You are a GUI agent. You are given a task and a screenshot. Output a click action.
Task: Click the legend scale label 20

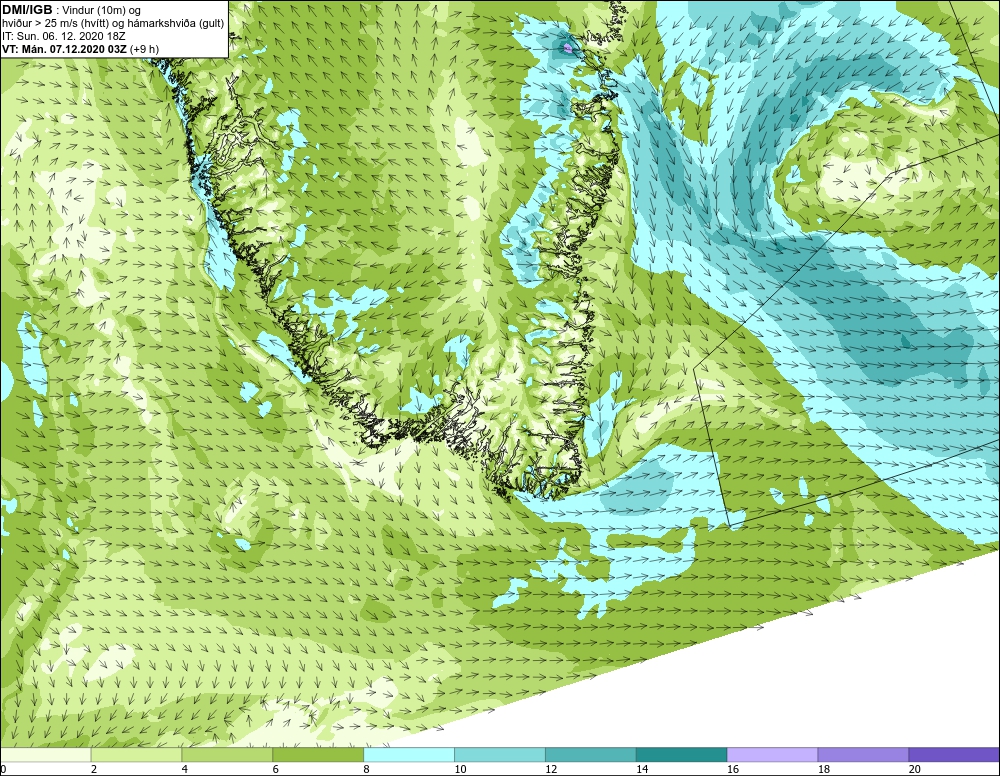click(915, 769)
